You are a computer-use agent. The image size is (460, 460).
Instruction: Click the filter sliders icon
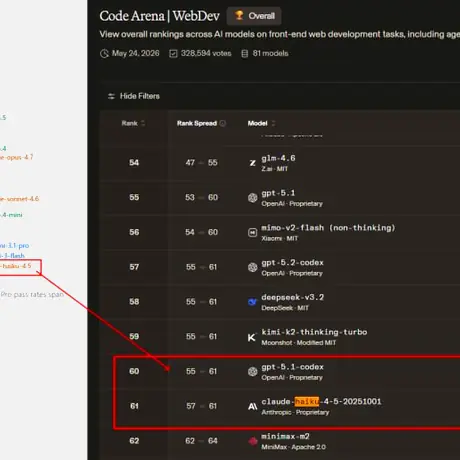pyautogui.click(x=111, y=96)
